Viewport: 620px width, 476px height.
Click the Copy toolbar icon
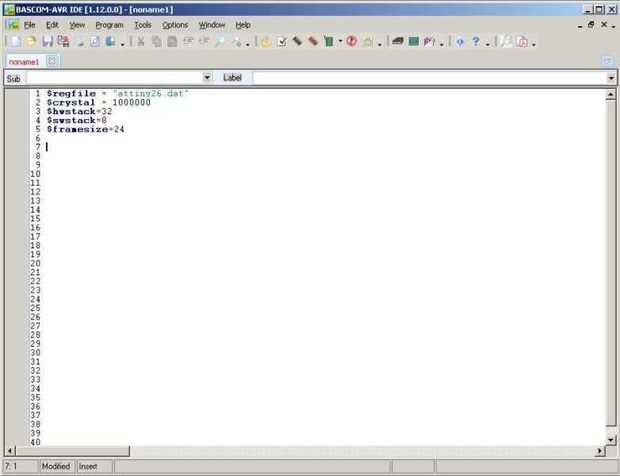point(157,42)
